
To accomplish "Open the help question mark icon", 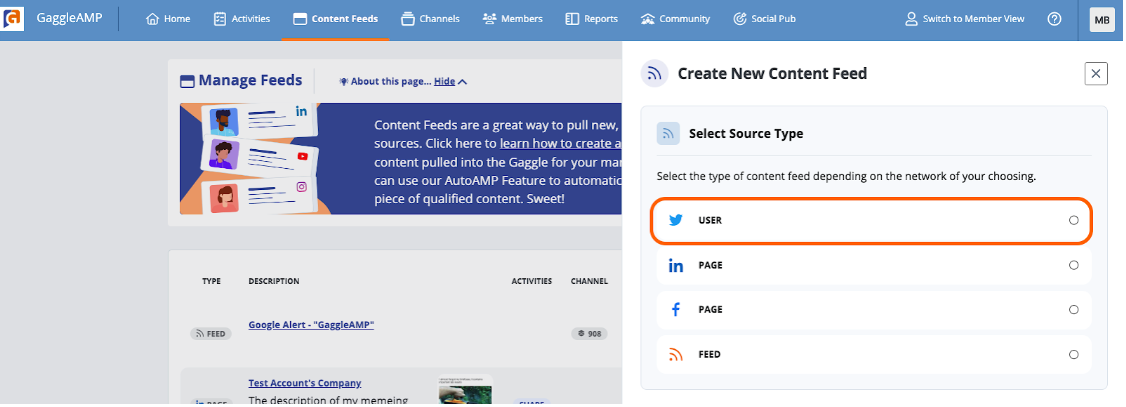I will pyautogui.click(x=1054, y=19).
